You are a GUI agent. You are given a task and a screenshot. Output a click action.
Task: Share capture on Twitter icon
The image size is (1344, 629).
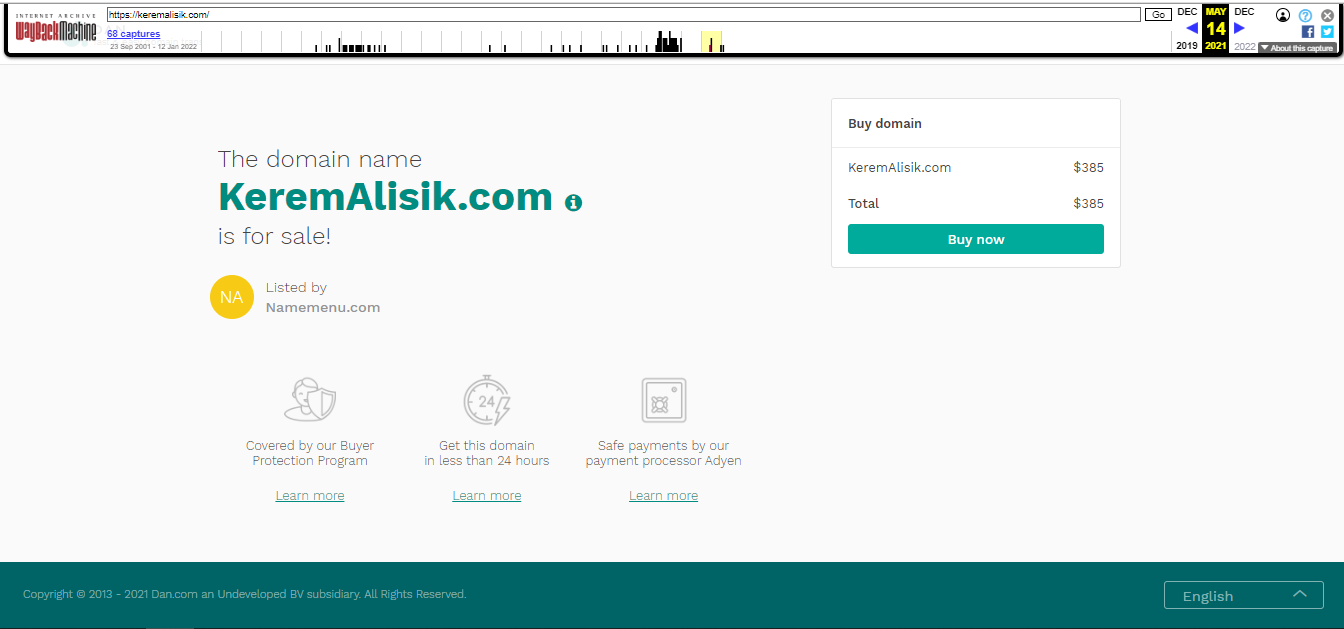[1327, 32]
